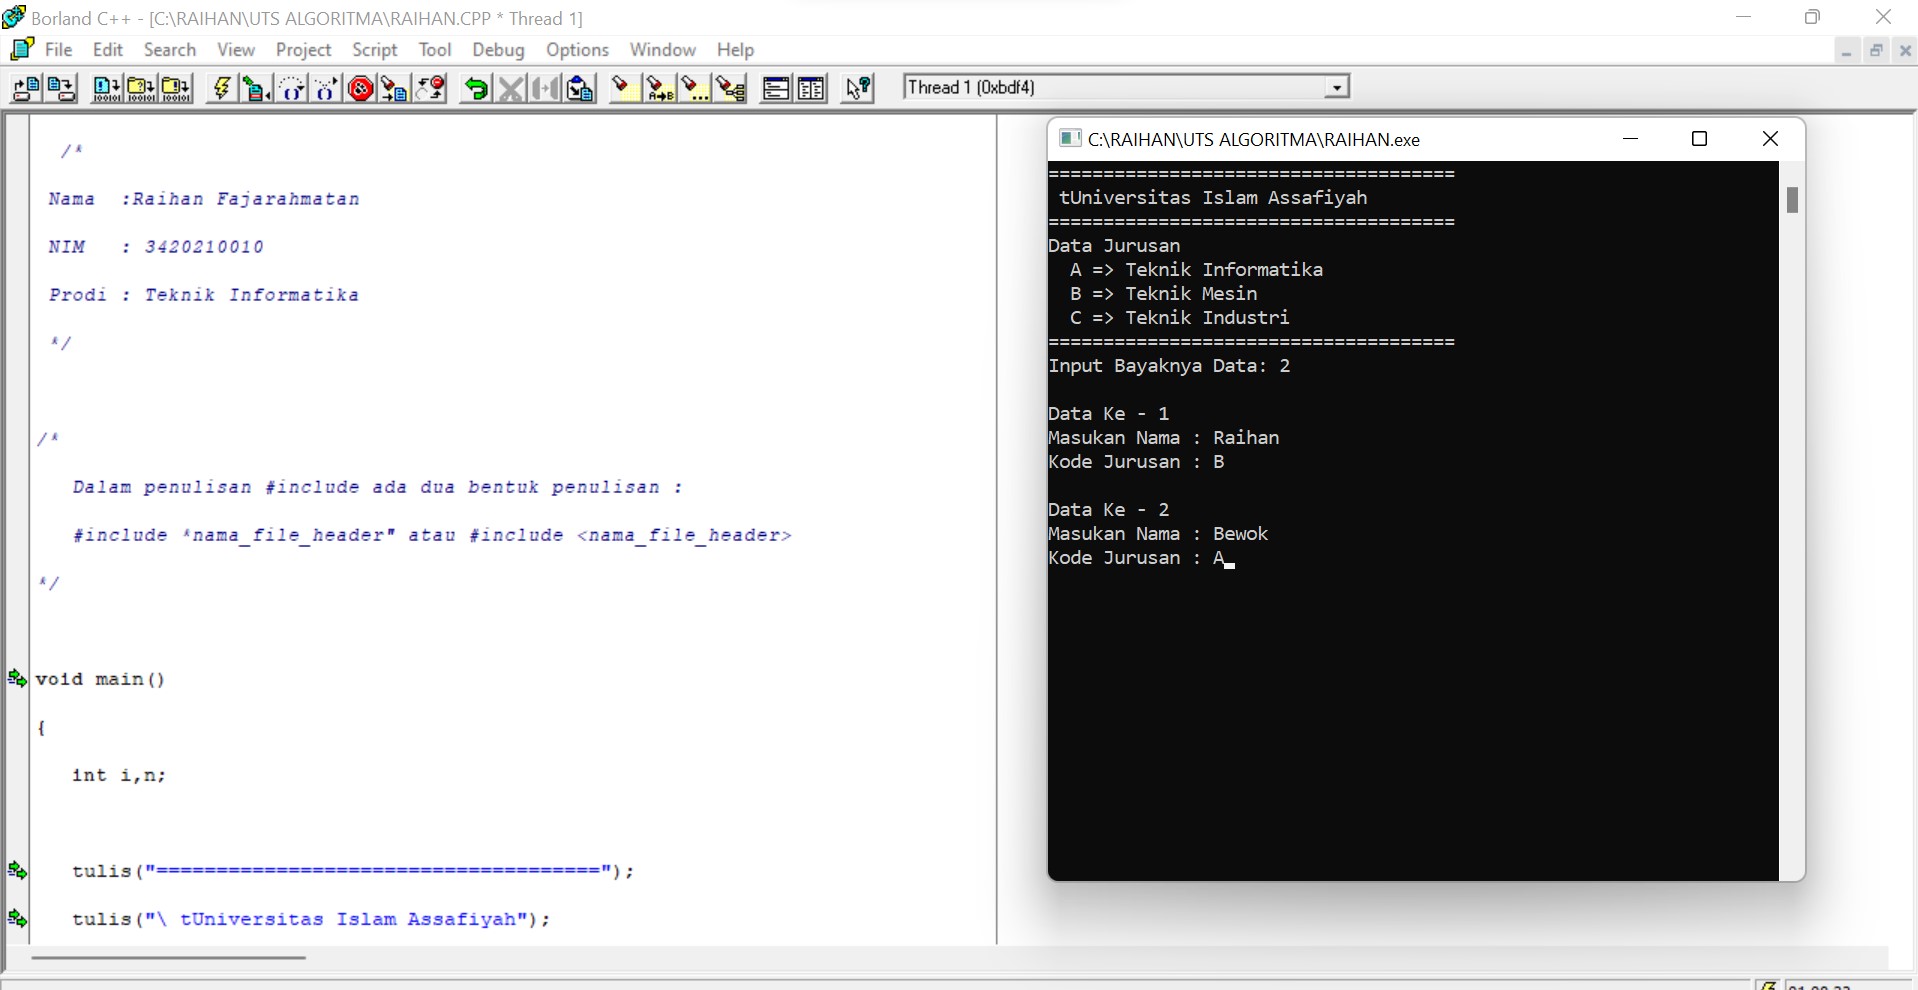Click the Search flashlight icon
1918x990 pixels.
tap(625, 89)
